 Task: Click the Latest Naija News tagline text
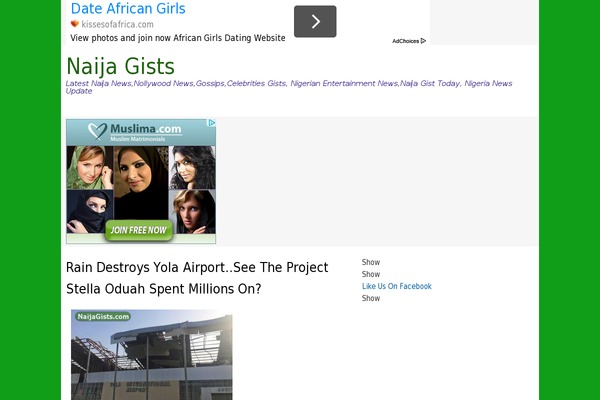point(289,87)
